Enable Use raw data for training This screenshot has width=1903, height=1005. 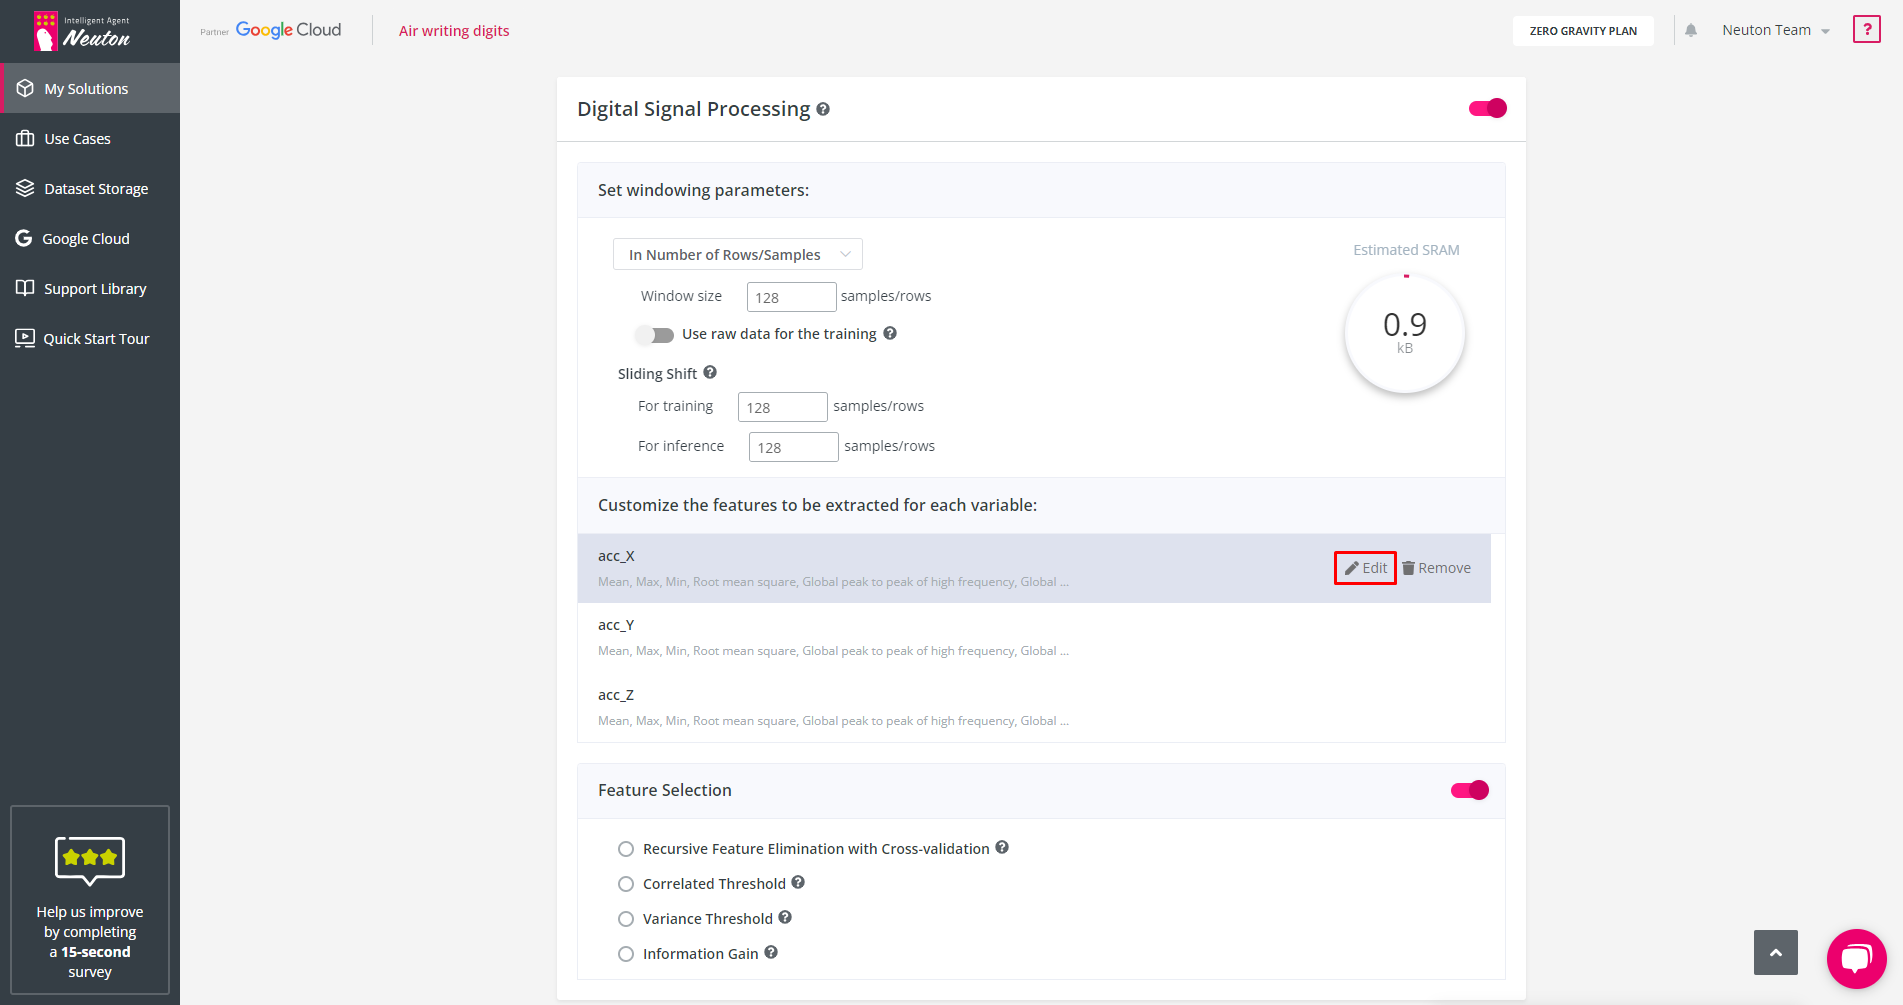[x=654, y=334]
